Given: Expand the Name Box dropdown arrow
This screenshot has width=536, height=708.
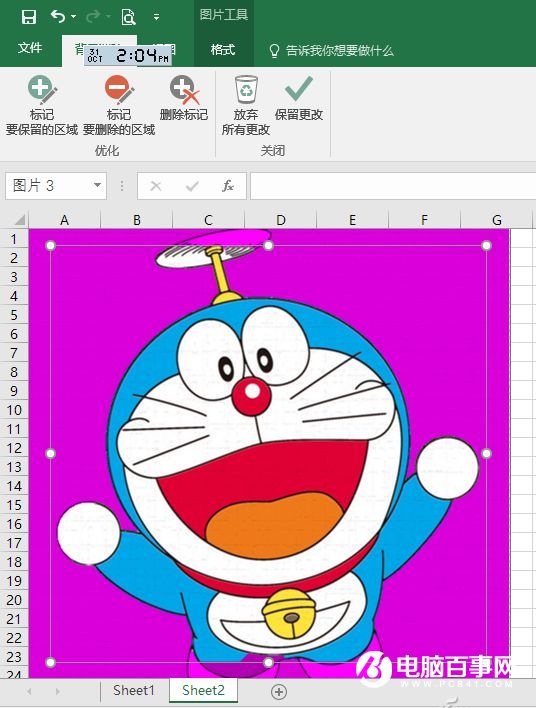Looking at the screenshot, I should click(97, 185).
